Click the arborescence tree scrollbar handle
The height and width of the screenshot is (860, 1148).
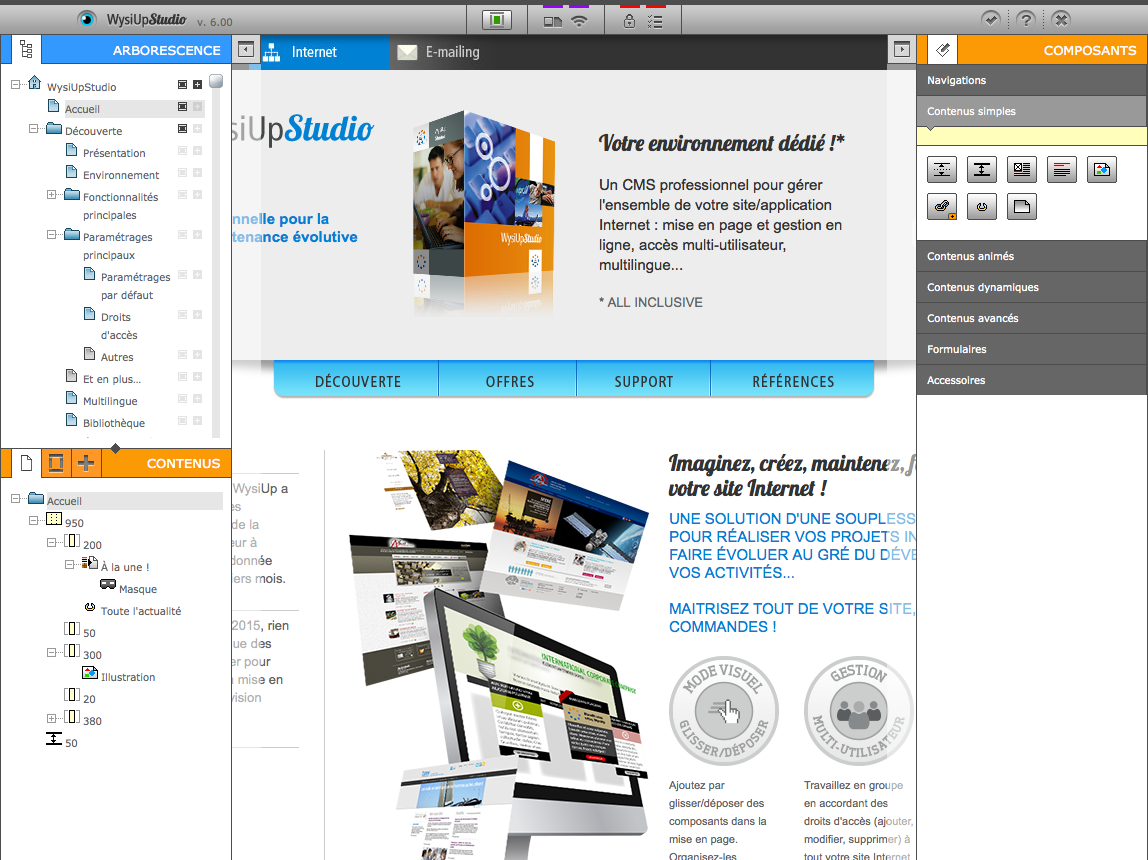[216, 81]
